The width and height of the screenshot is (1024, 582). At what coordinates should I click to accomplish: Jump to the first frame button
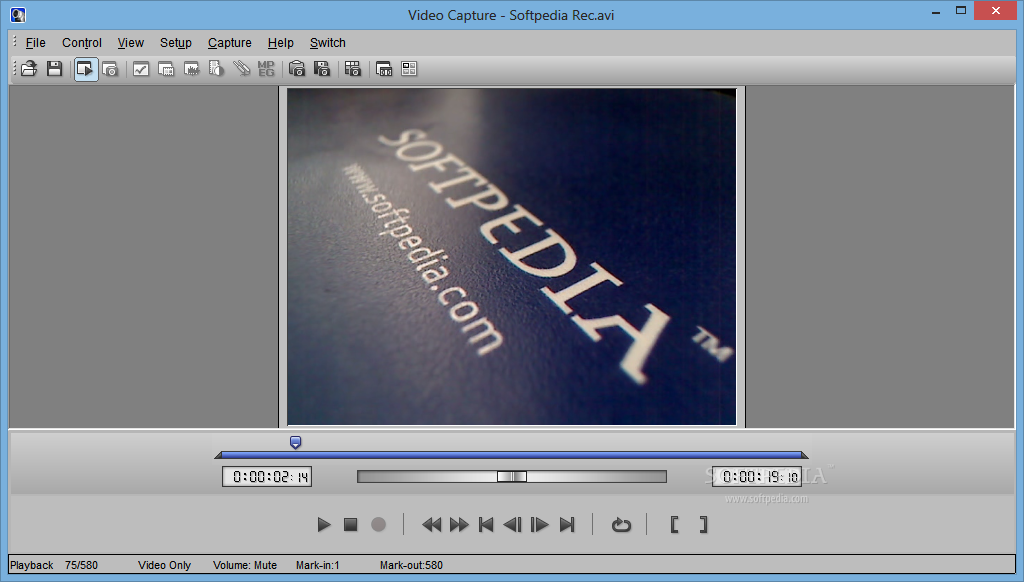pyautogui.click(x=486, y=525)
